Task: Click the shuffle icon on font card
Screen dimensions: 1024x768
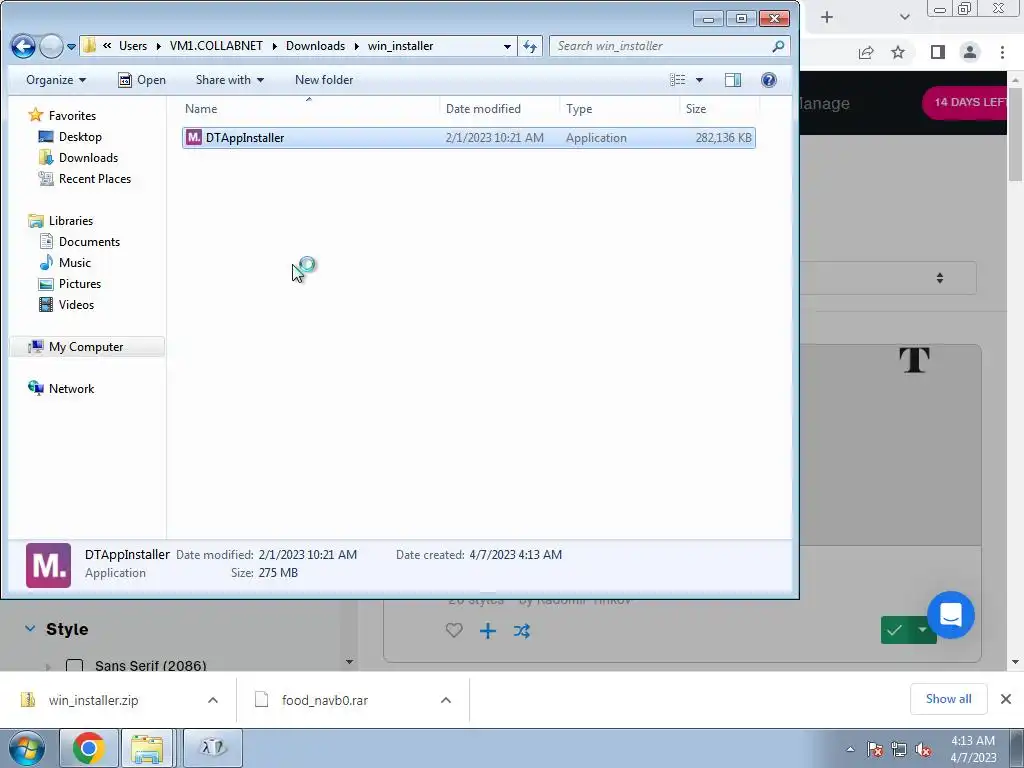Action: (x=522, y=631)
